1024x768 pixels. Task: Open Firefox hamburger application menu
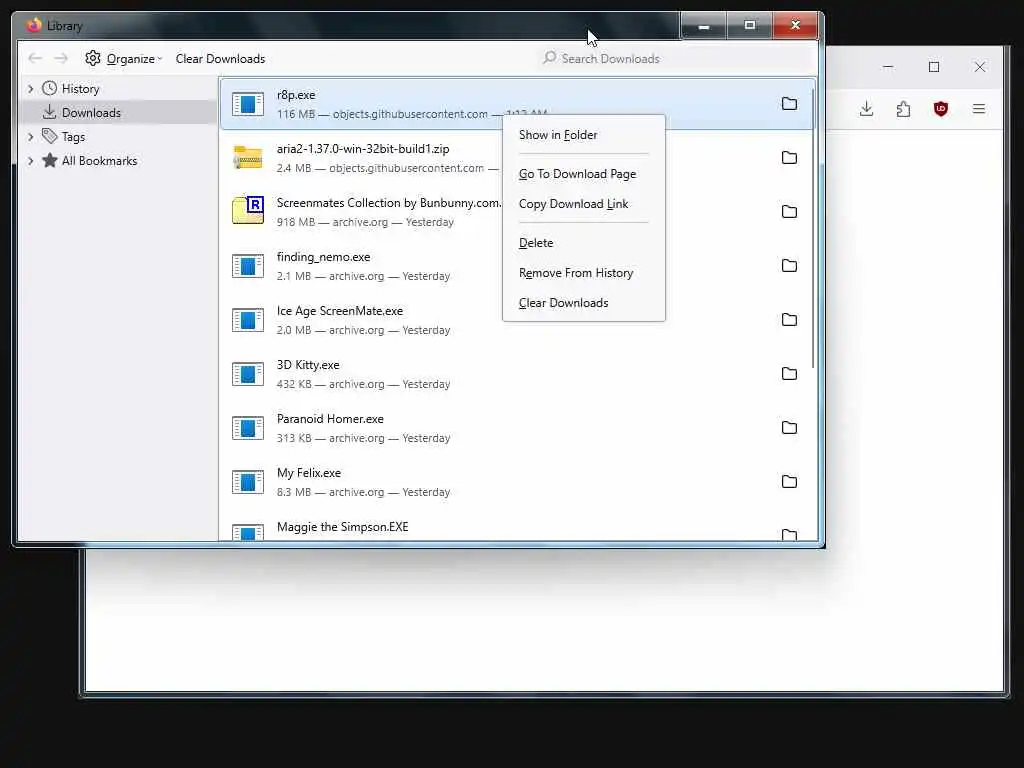[978, 109]
